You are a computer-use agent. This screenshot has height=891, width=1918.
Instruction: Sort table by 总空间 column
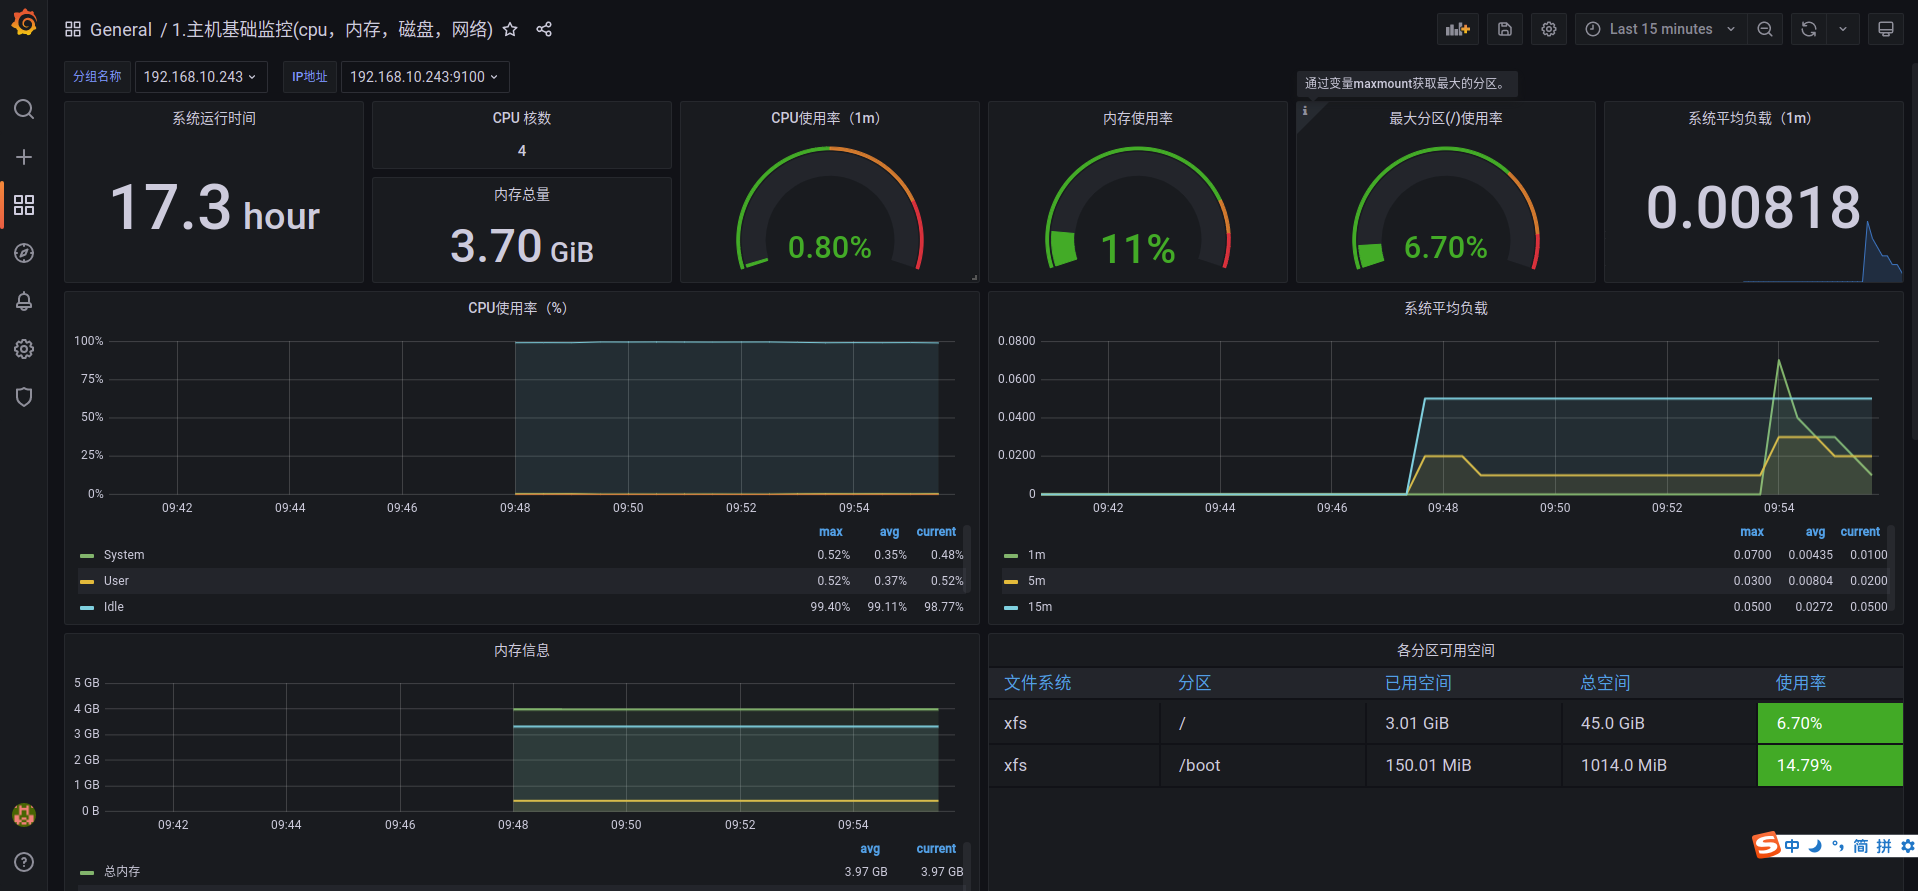click(x=1606, y=683)
